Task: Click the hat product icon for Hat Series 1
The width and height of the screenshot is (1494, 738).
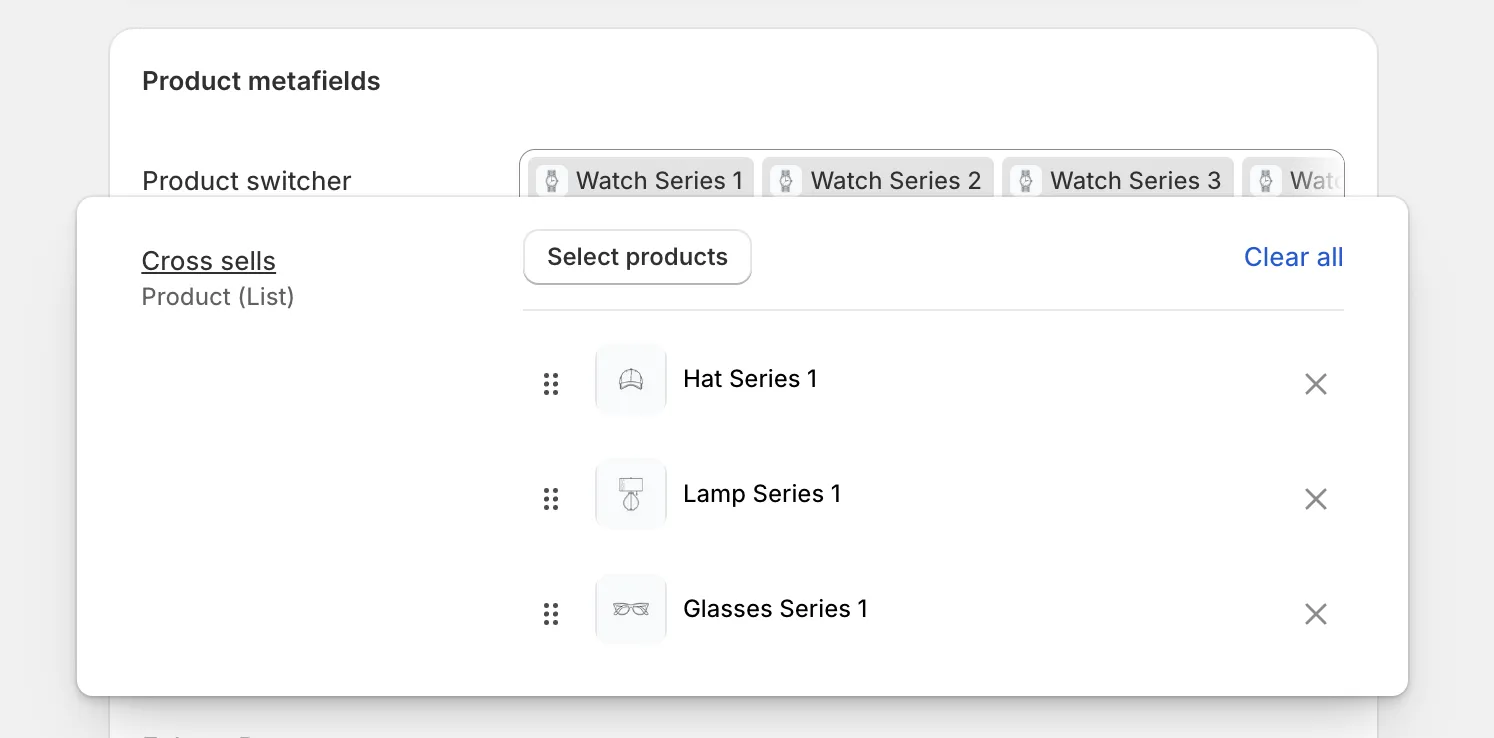Action: [630, 379]
